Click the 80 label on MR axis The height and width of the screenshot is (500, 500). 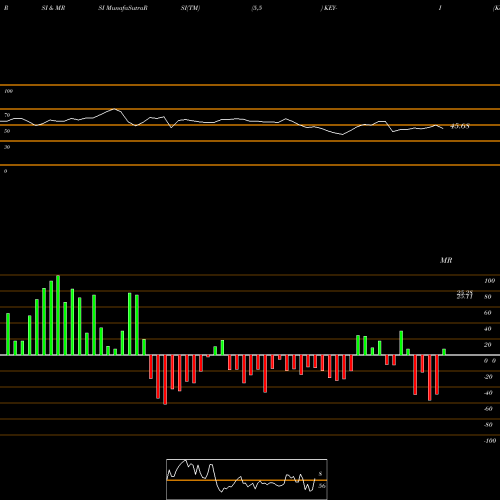coord(488,297)
